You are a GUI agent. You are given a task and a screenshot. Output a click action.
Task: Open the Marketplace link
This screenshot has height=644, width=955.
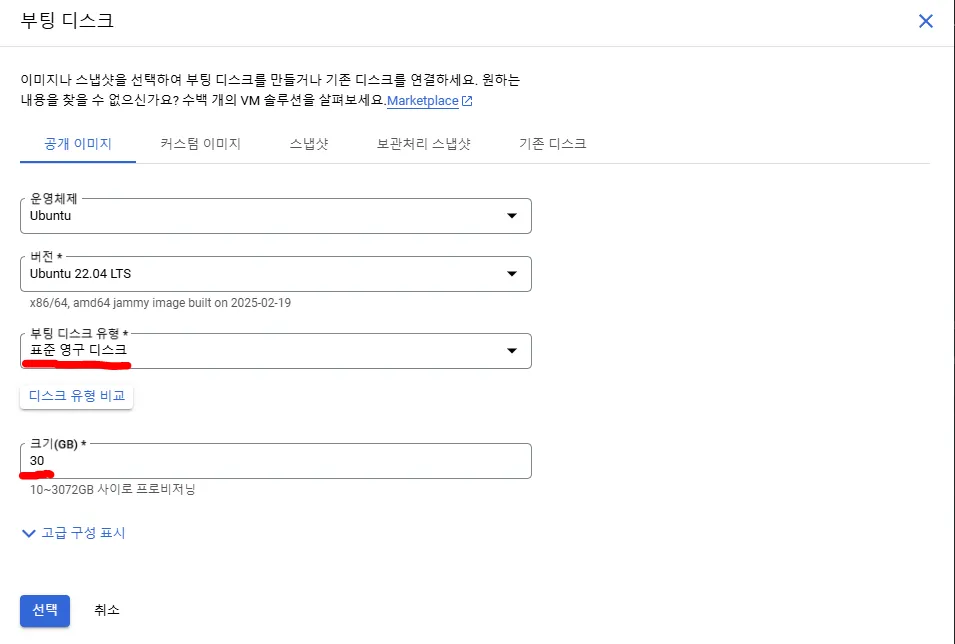pos(422,101)
